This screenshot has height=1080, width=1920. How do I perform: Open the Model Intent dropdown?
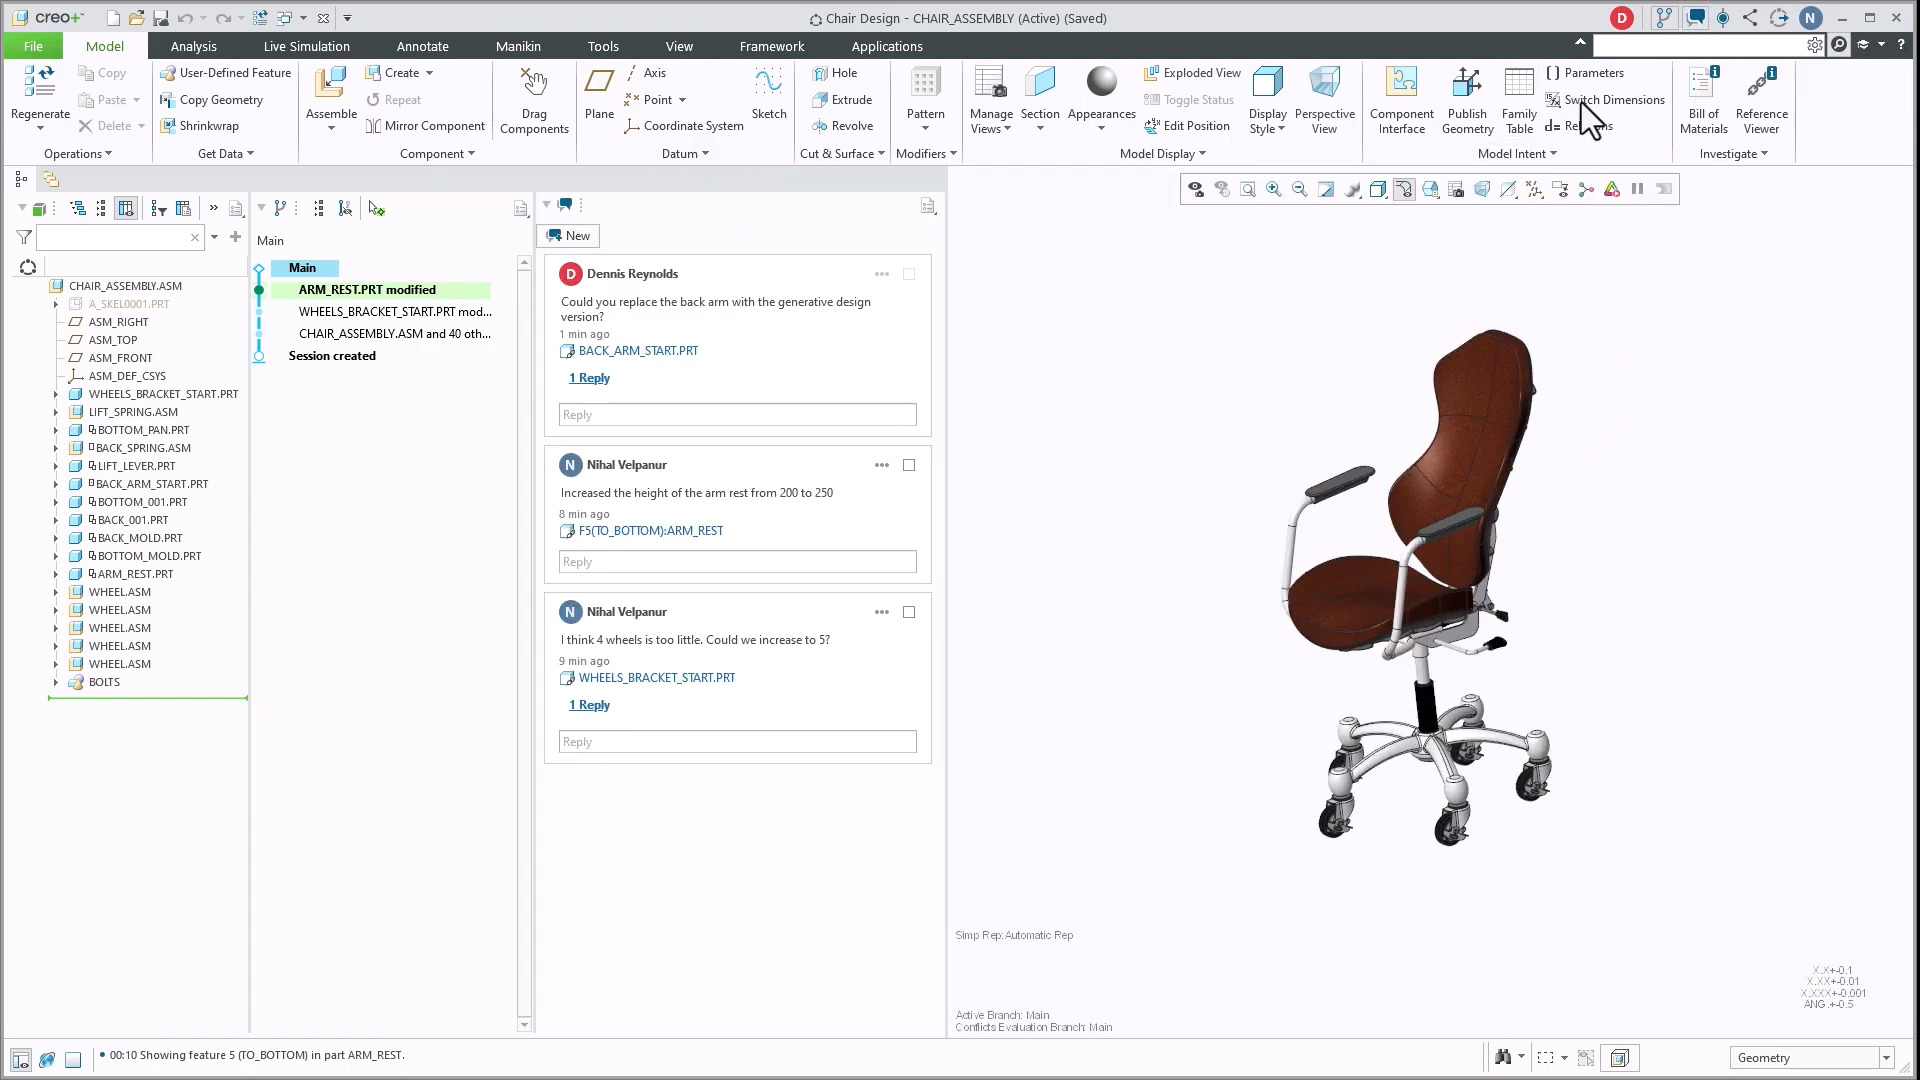point(1517,154)
